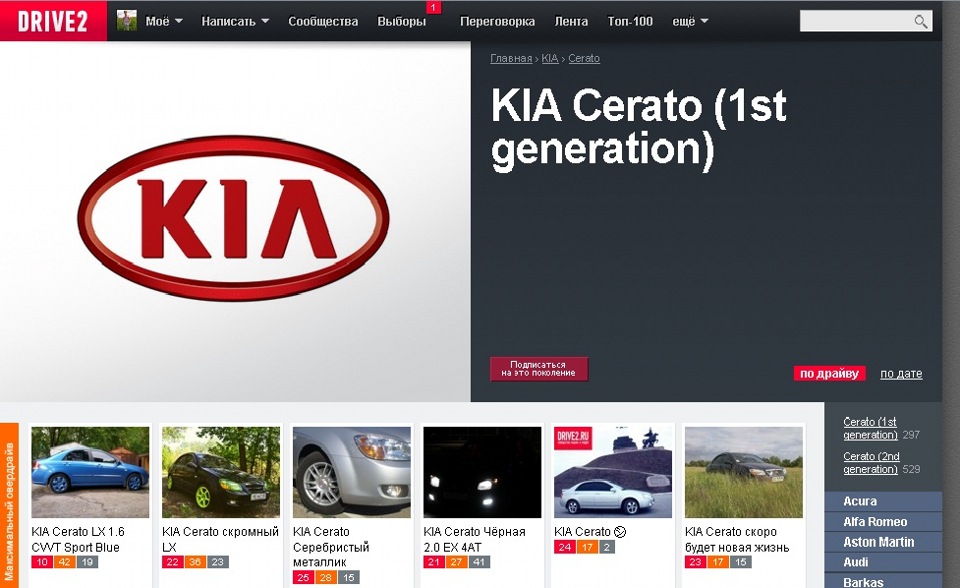This screenshot has width=960, height=588.
Task: Open the Cerato (2nd generation) sidebar link
Action: pos(871,462)
